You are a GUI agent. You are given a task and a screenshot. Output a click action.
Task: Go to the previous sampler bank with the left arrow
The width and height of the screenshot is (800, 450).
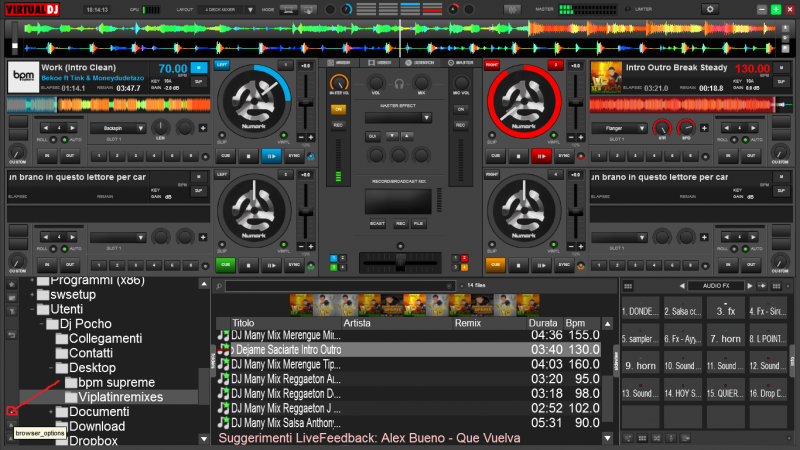pyautogui.click(x=682, y=286)
